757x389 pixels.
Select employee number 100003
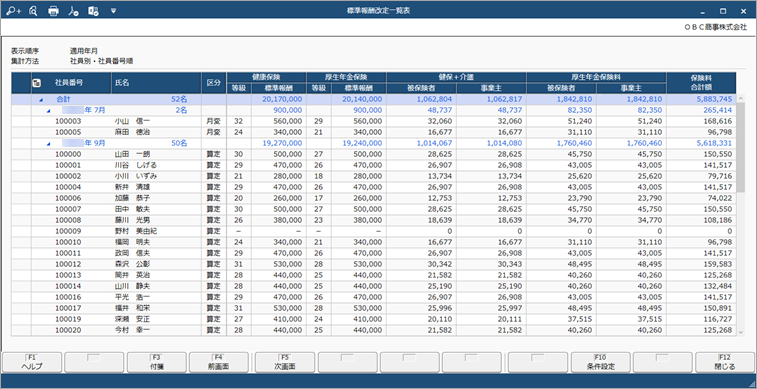(x=68, y=121)
